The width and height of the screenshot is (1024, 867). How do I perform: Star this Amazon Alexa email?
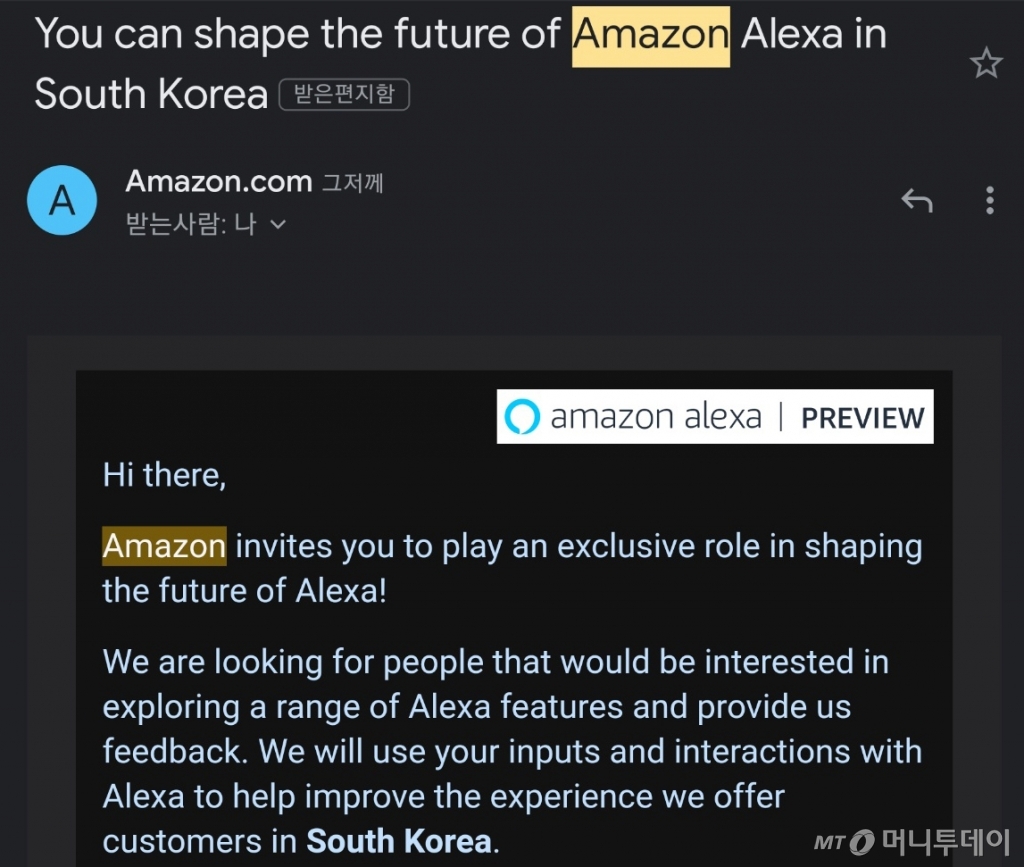tap(986, 64)
